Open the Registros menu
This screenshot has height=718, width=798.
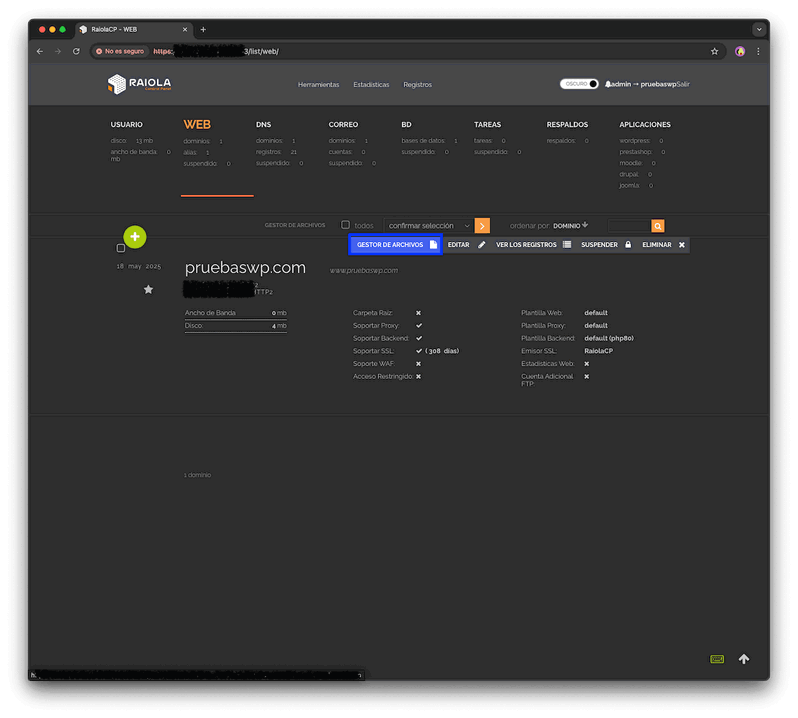[417, 84]
